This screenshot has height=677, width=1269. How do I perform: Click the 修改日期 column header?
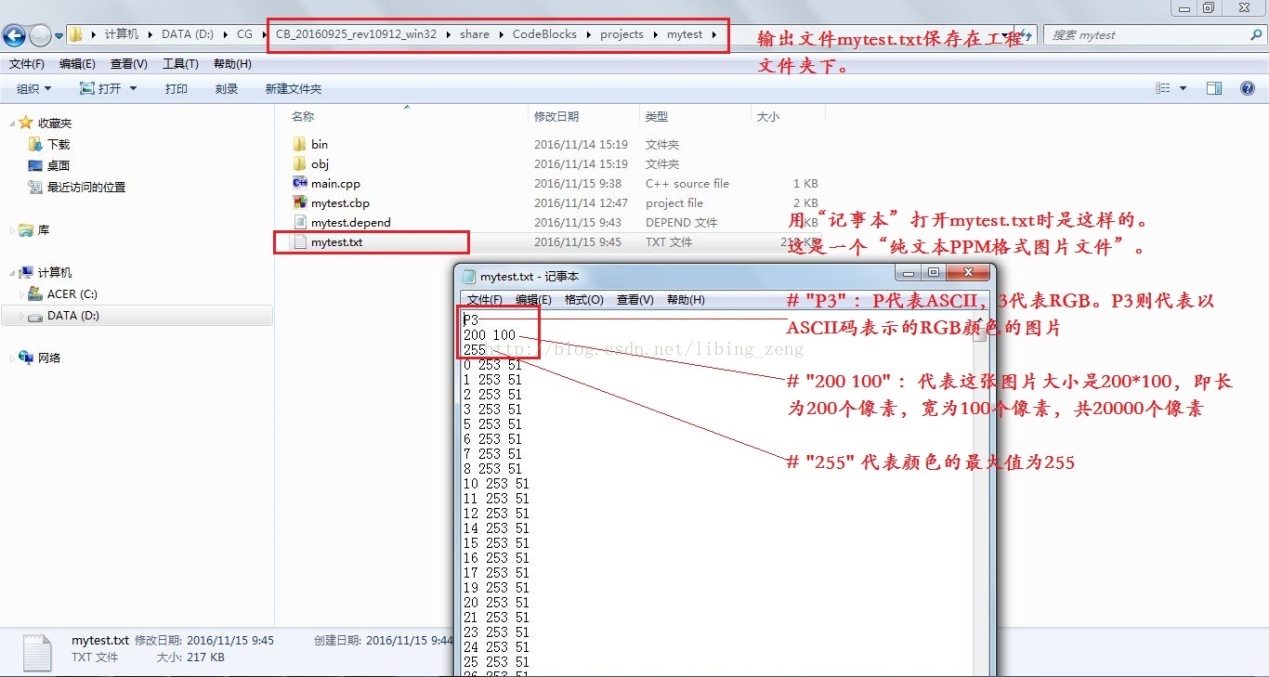557,117
